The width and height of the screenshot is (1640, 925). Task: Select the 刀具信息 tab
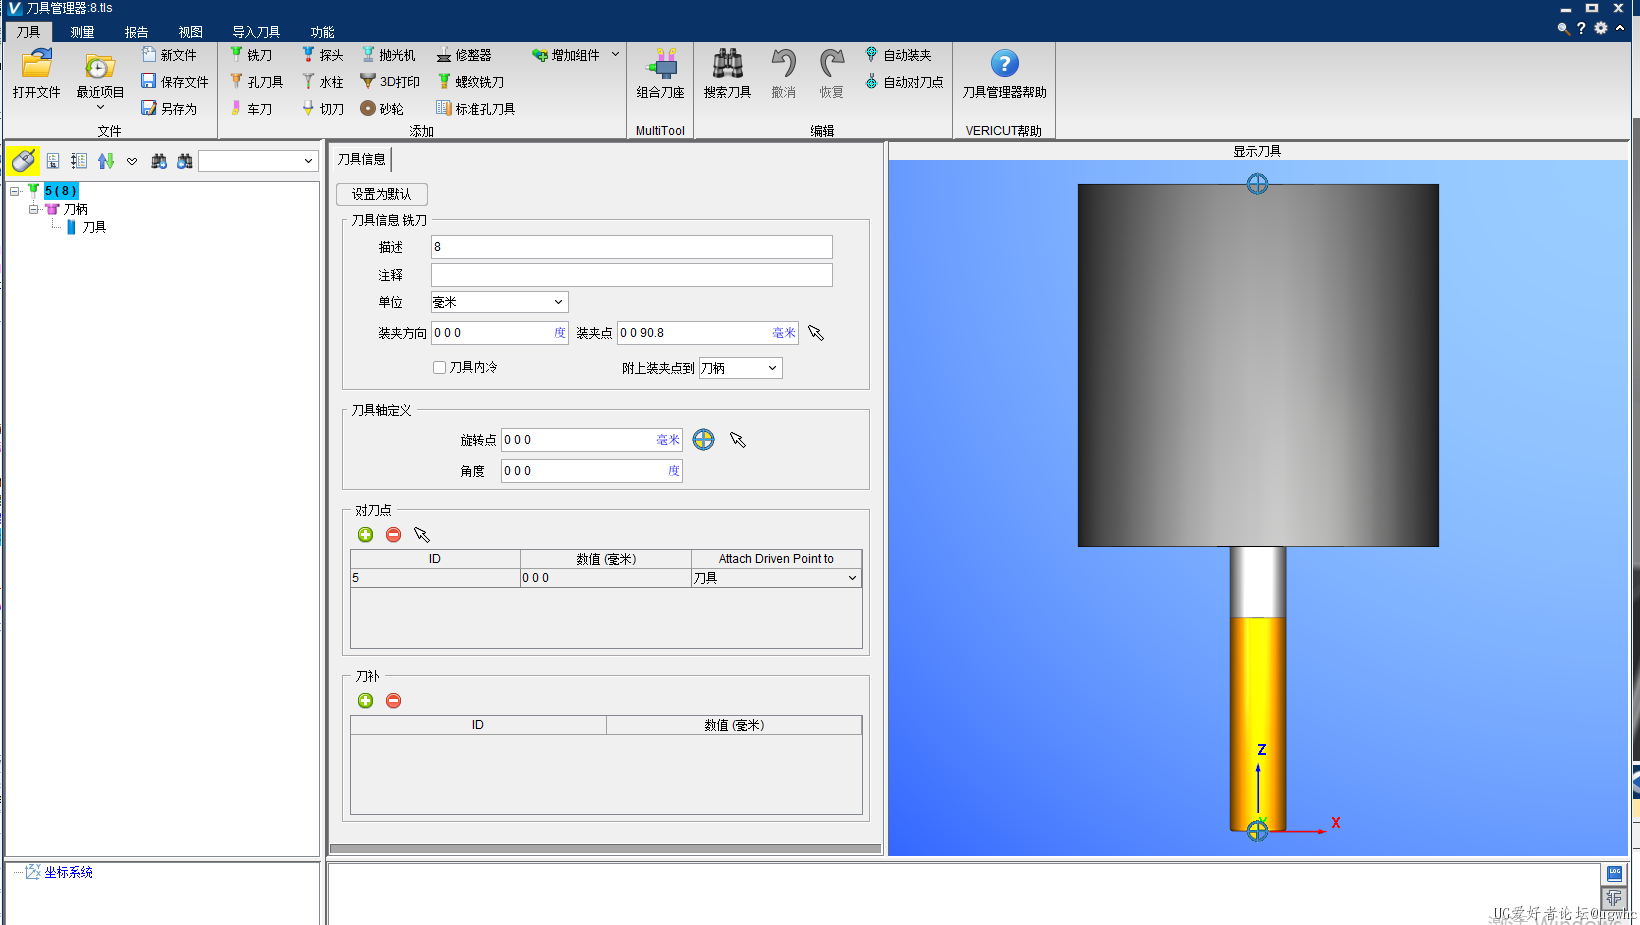(361, 159)
